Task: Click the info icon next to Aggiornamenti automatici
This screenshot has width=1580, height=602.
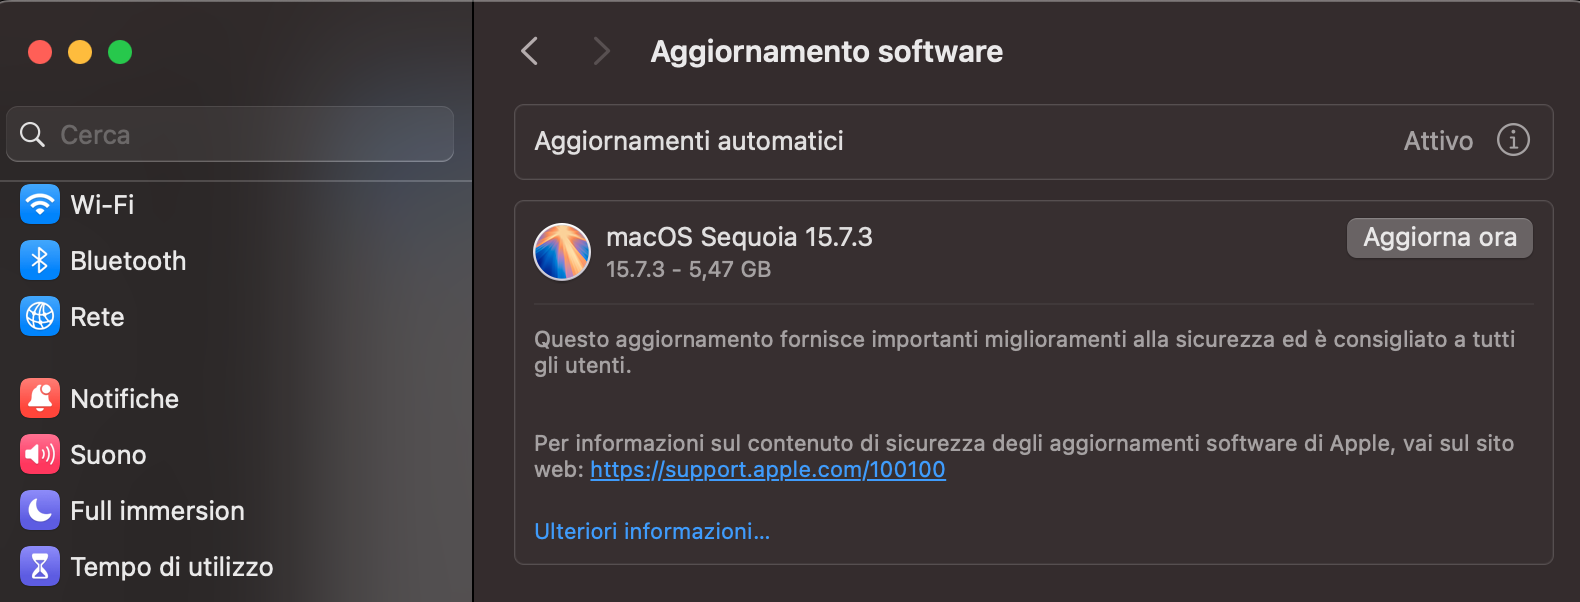Action: pos(1513,141)
